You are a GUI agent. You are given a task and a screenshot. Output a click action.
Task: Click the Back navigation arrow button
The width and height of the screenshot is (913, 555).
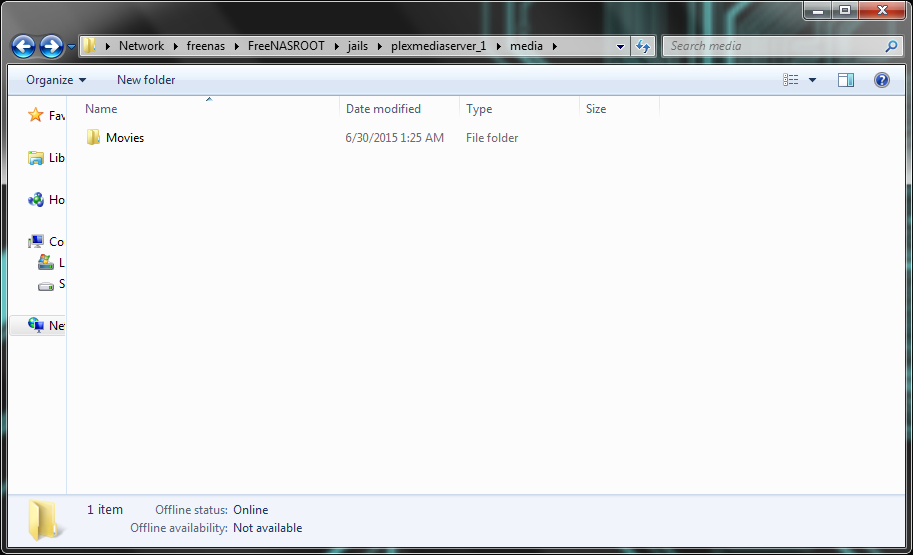click(x=24, y=46)
